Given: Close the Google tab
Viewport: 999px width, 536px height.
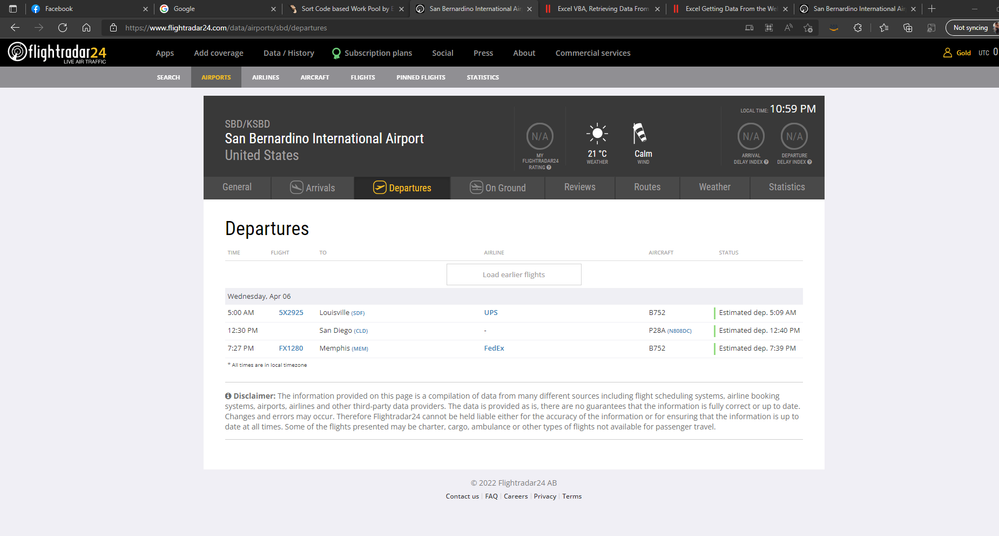Looking at the screenshot, I should click(x=273, y=9).
